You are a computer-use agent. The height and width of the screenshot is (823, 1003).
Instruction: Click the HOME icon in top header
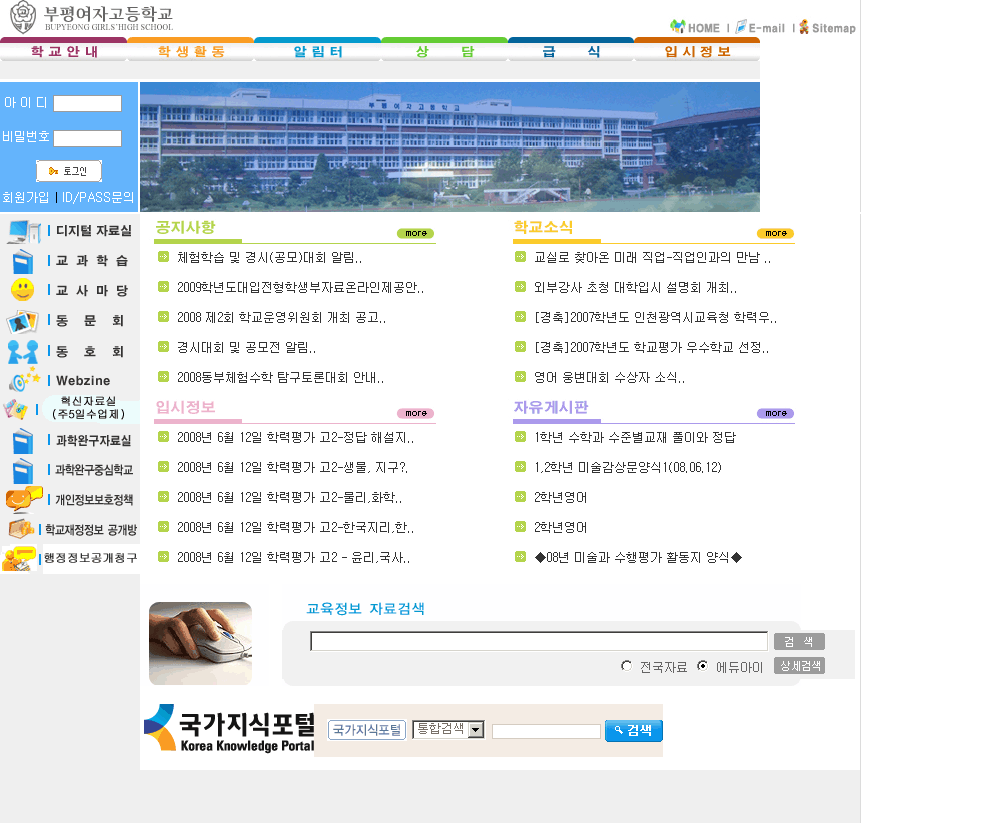(678, 27)
